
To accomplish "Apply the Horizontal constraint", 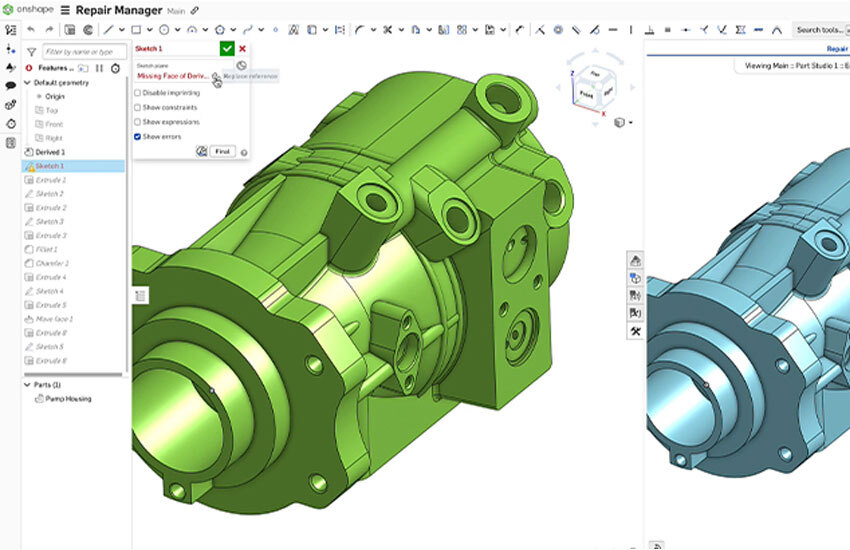I will (613, 30).
